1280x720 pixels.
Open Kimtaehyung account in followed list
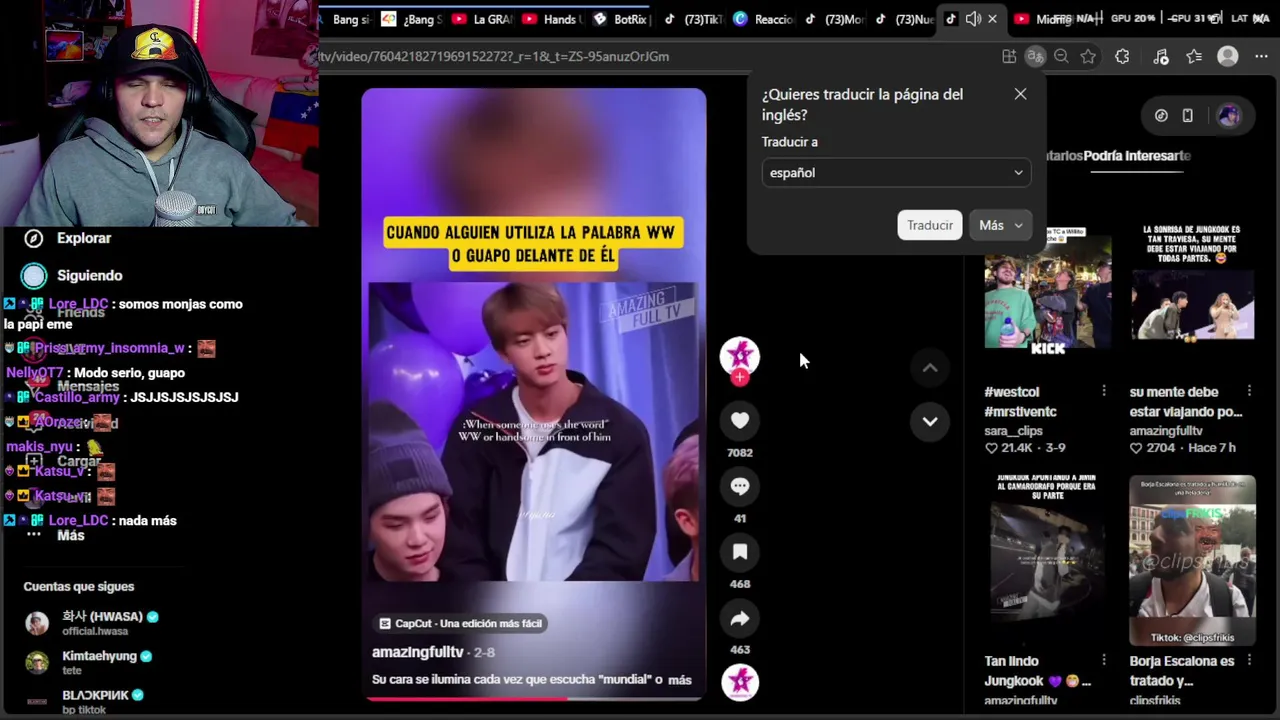click(x=88, y=662)
